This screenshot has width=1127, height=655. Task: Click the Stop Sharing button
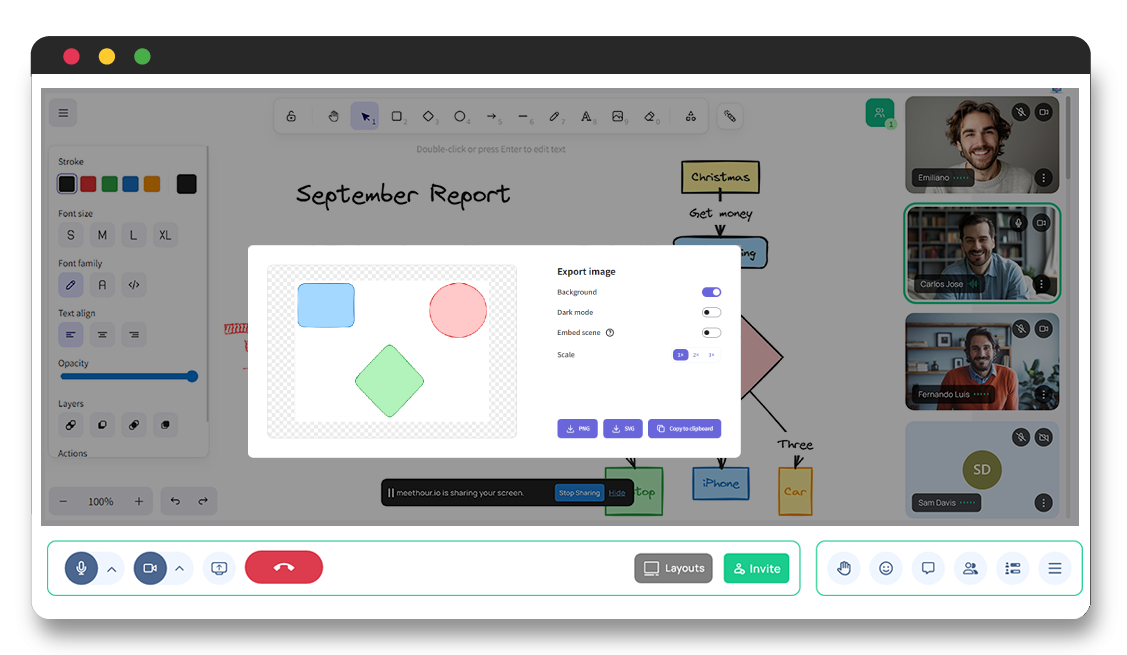579,493
